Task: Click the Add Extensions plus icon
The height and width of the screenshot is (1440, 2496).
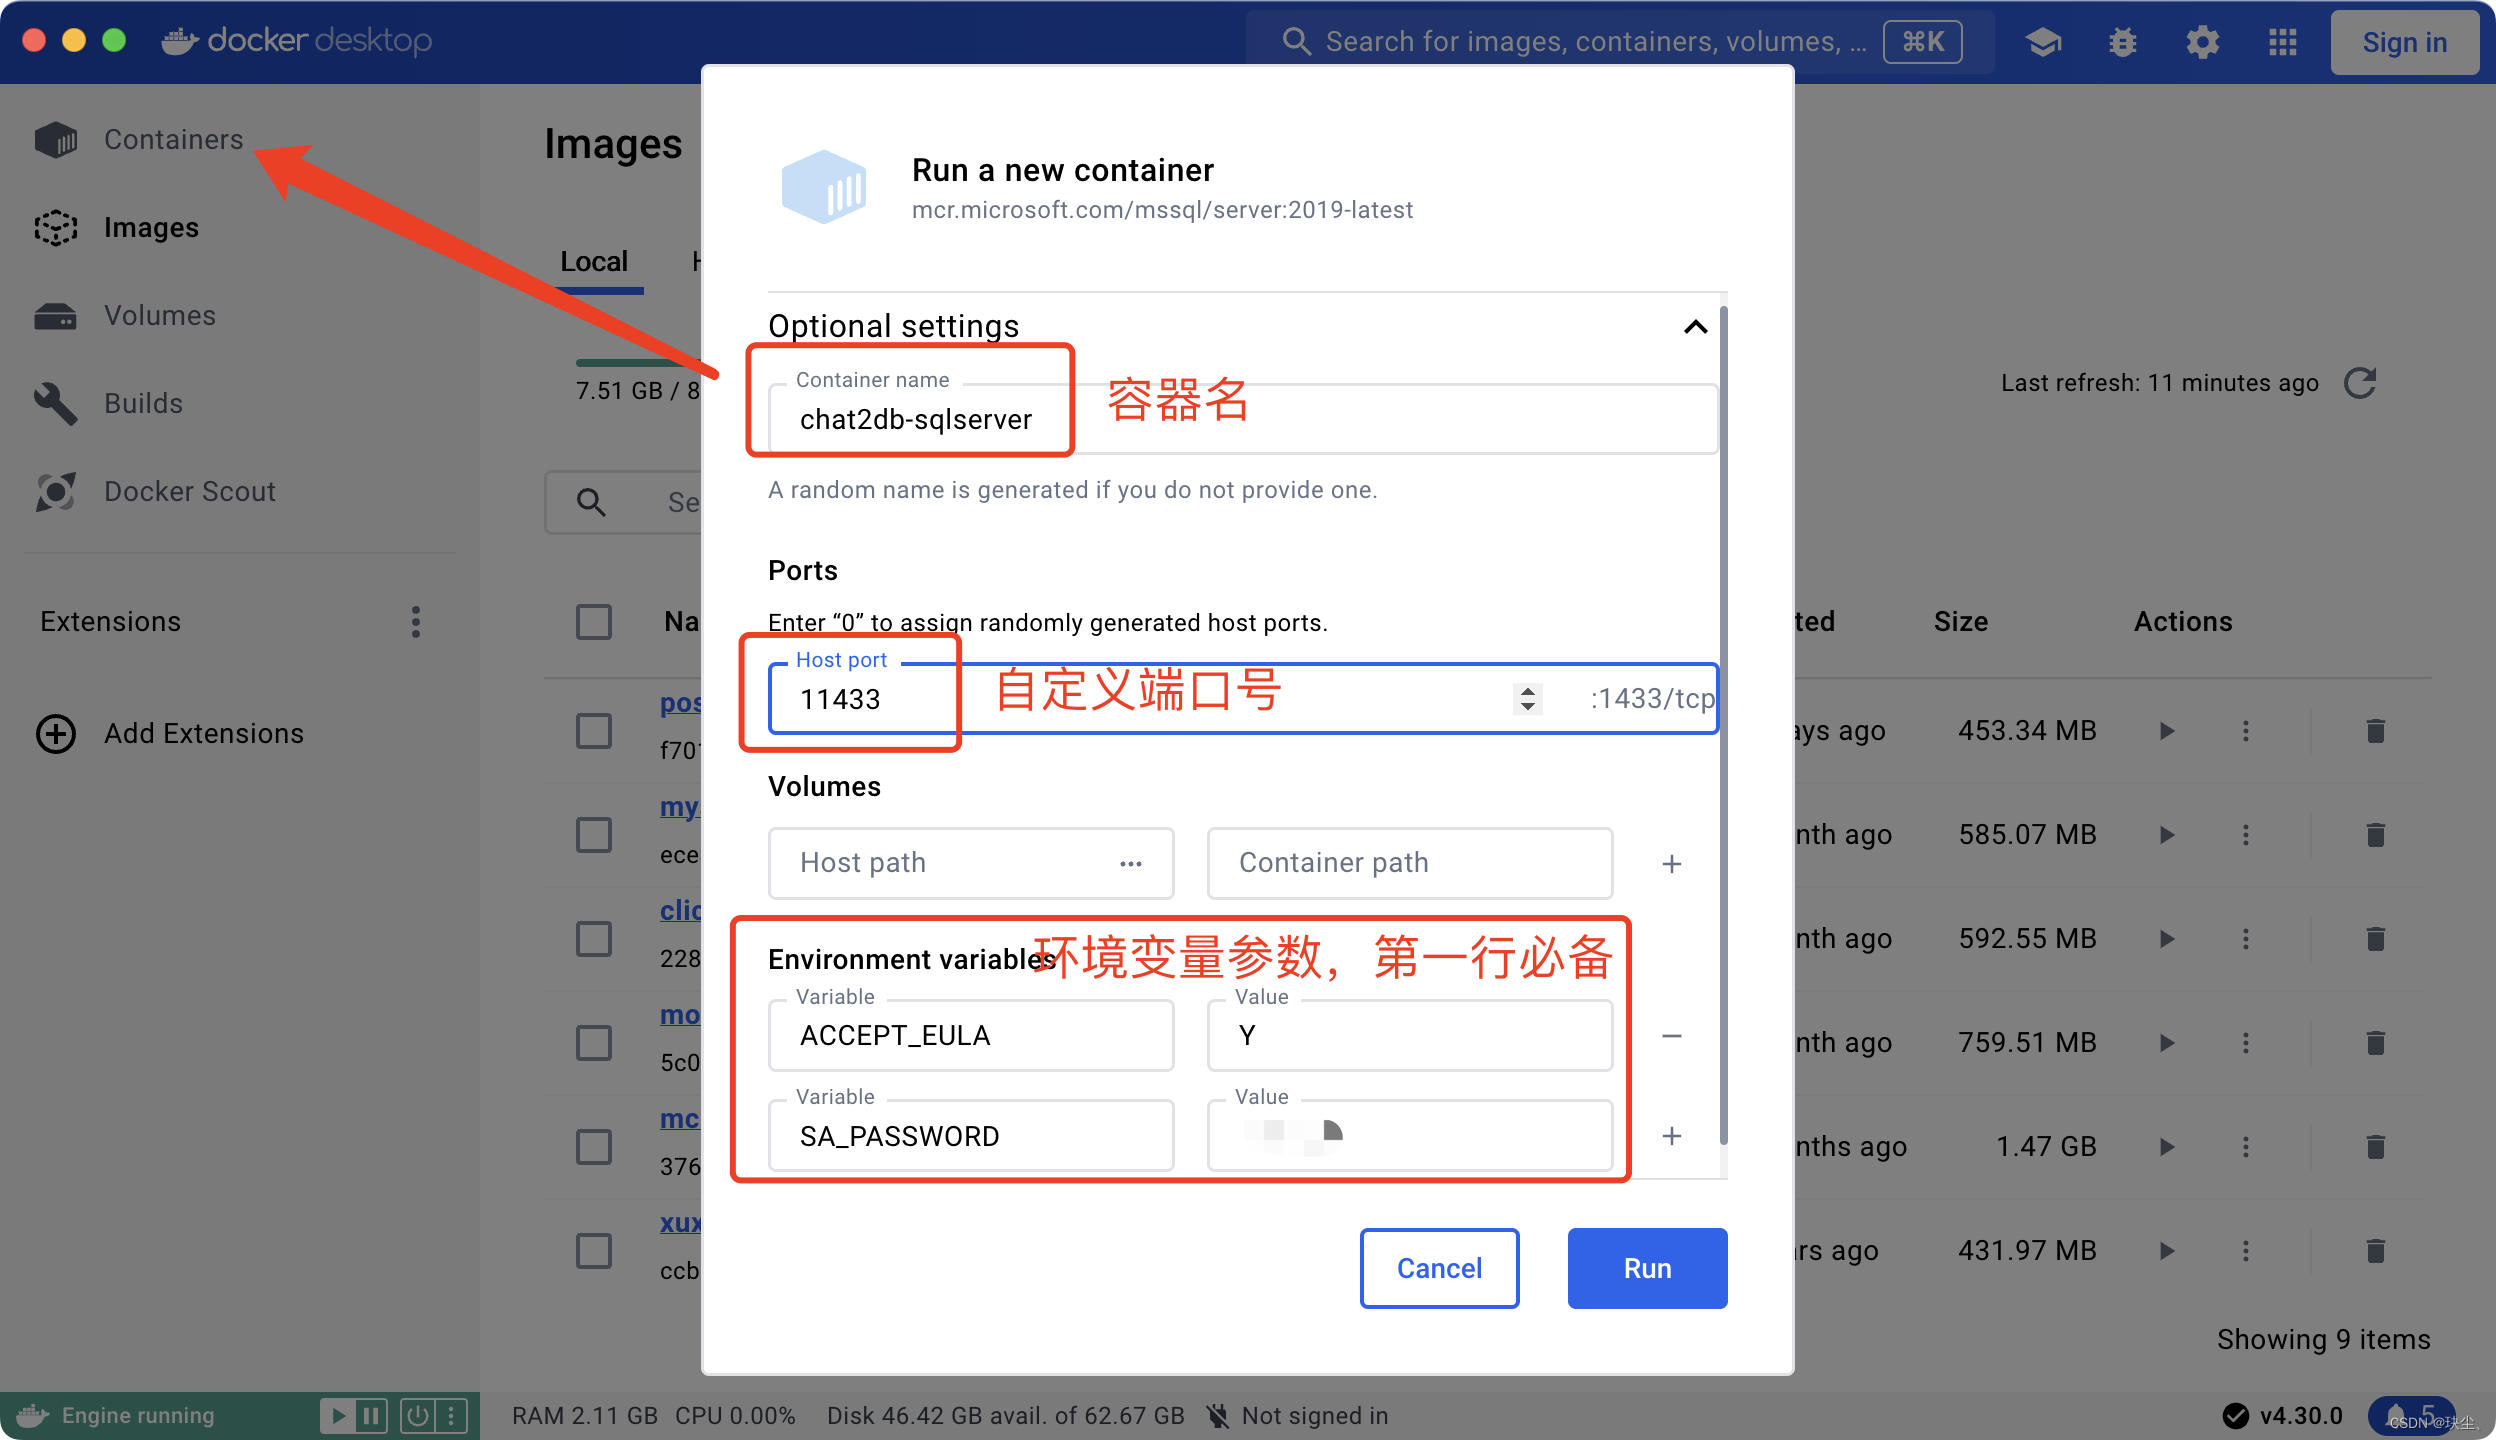Action: click(56, 734)
